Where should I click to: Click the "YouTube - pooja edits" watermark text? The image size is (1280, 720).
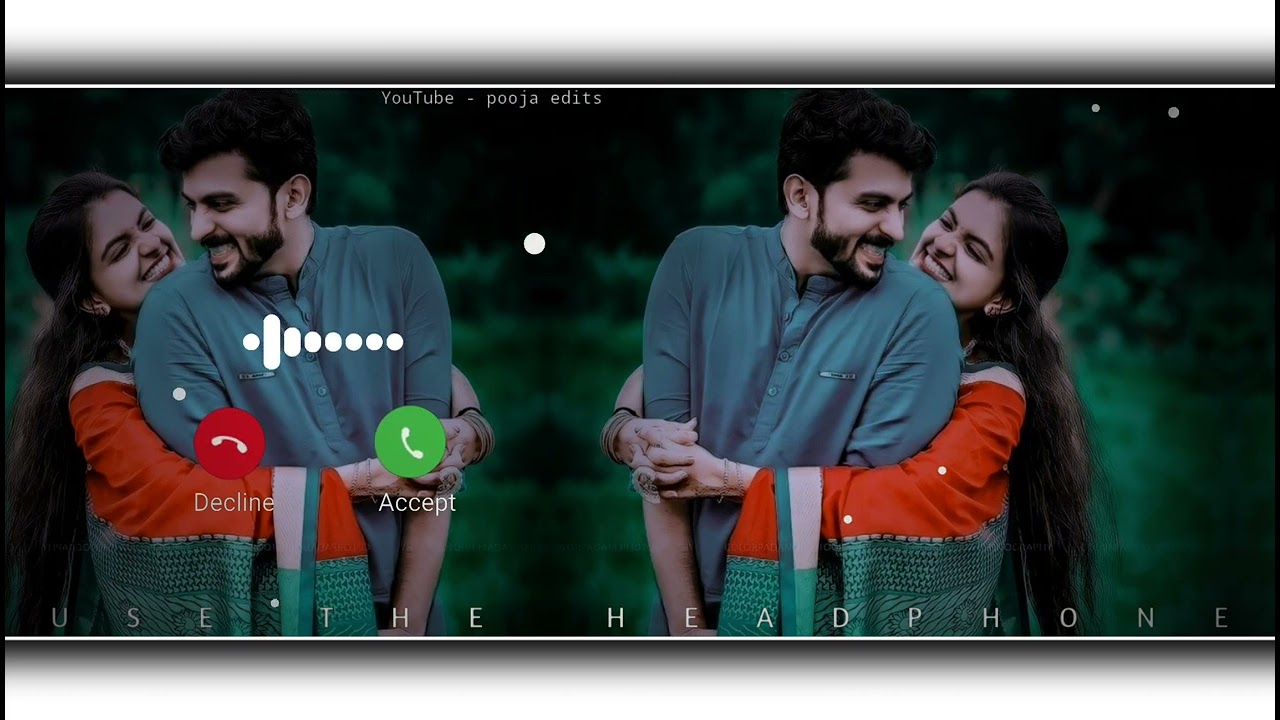(491, 98)
